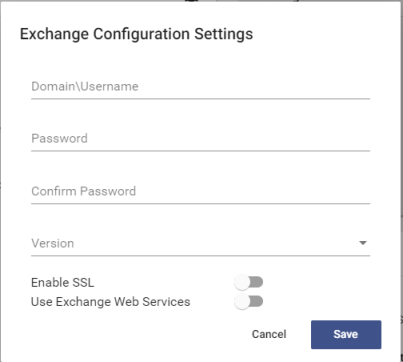Toggle the Enable SSL switch
This screenshot has width=403, height=362.
[249, 283]
